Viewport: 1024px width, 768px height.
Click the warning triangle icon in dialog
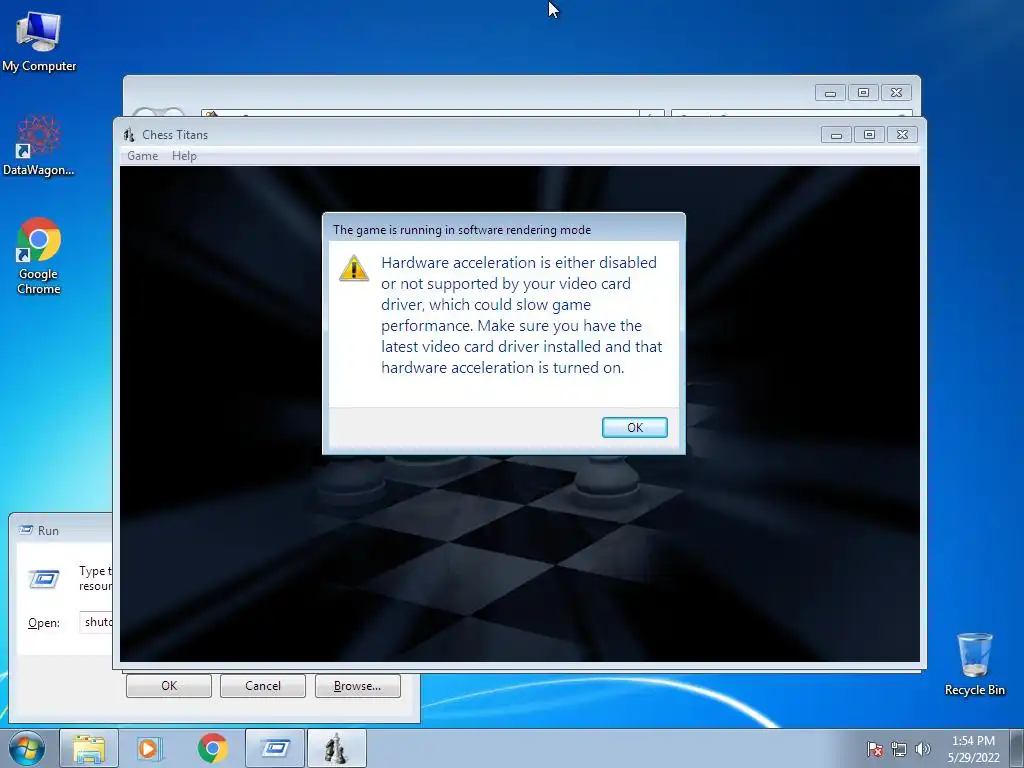point(354,268)
